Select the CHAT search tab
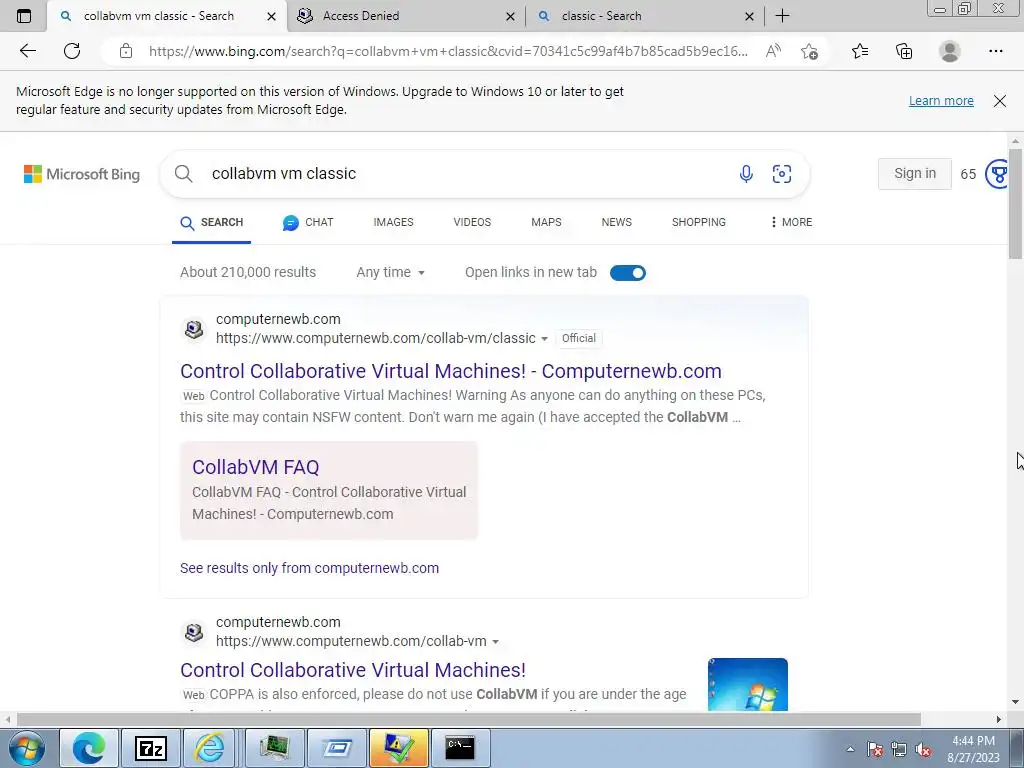The image size is (1024, 768). coord(308,222)
